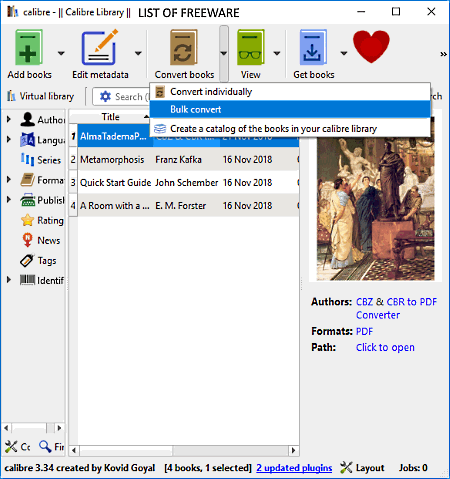
Task: Click the tag browser configure wrench icon
Action: click(11, 446)
